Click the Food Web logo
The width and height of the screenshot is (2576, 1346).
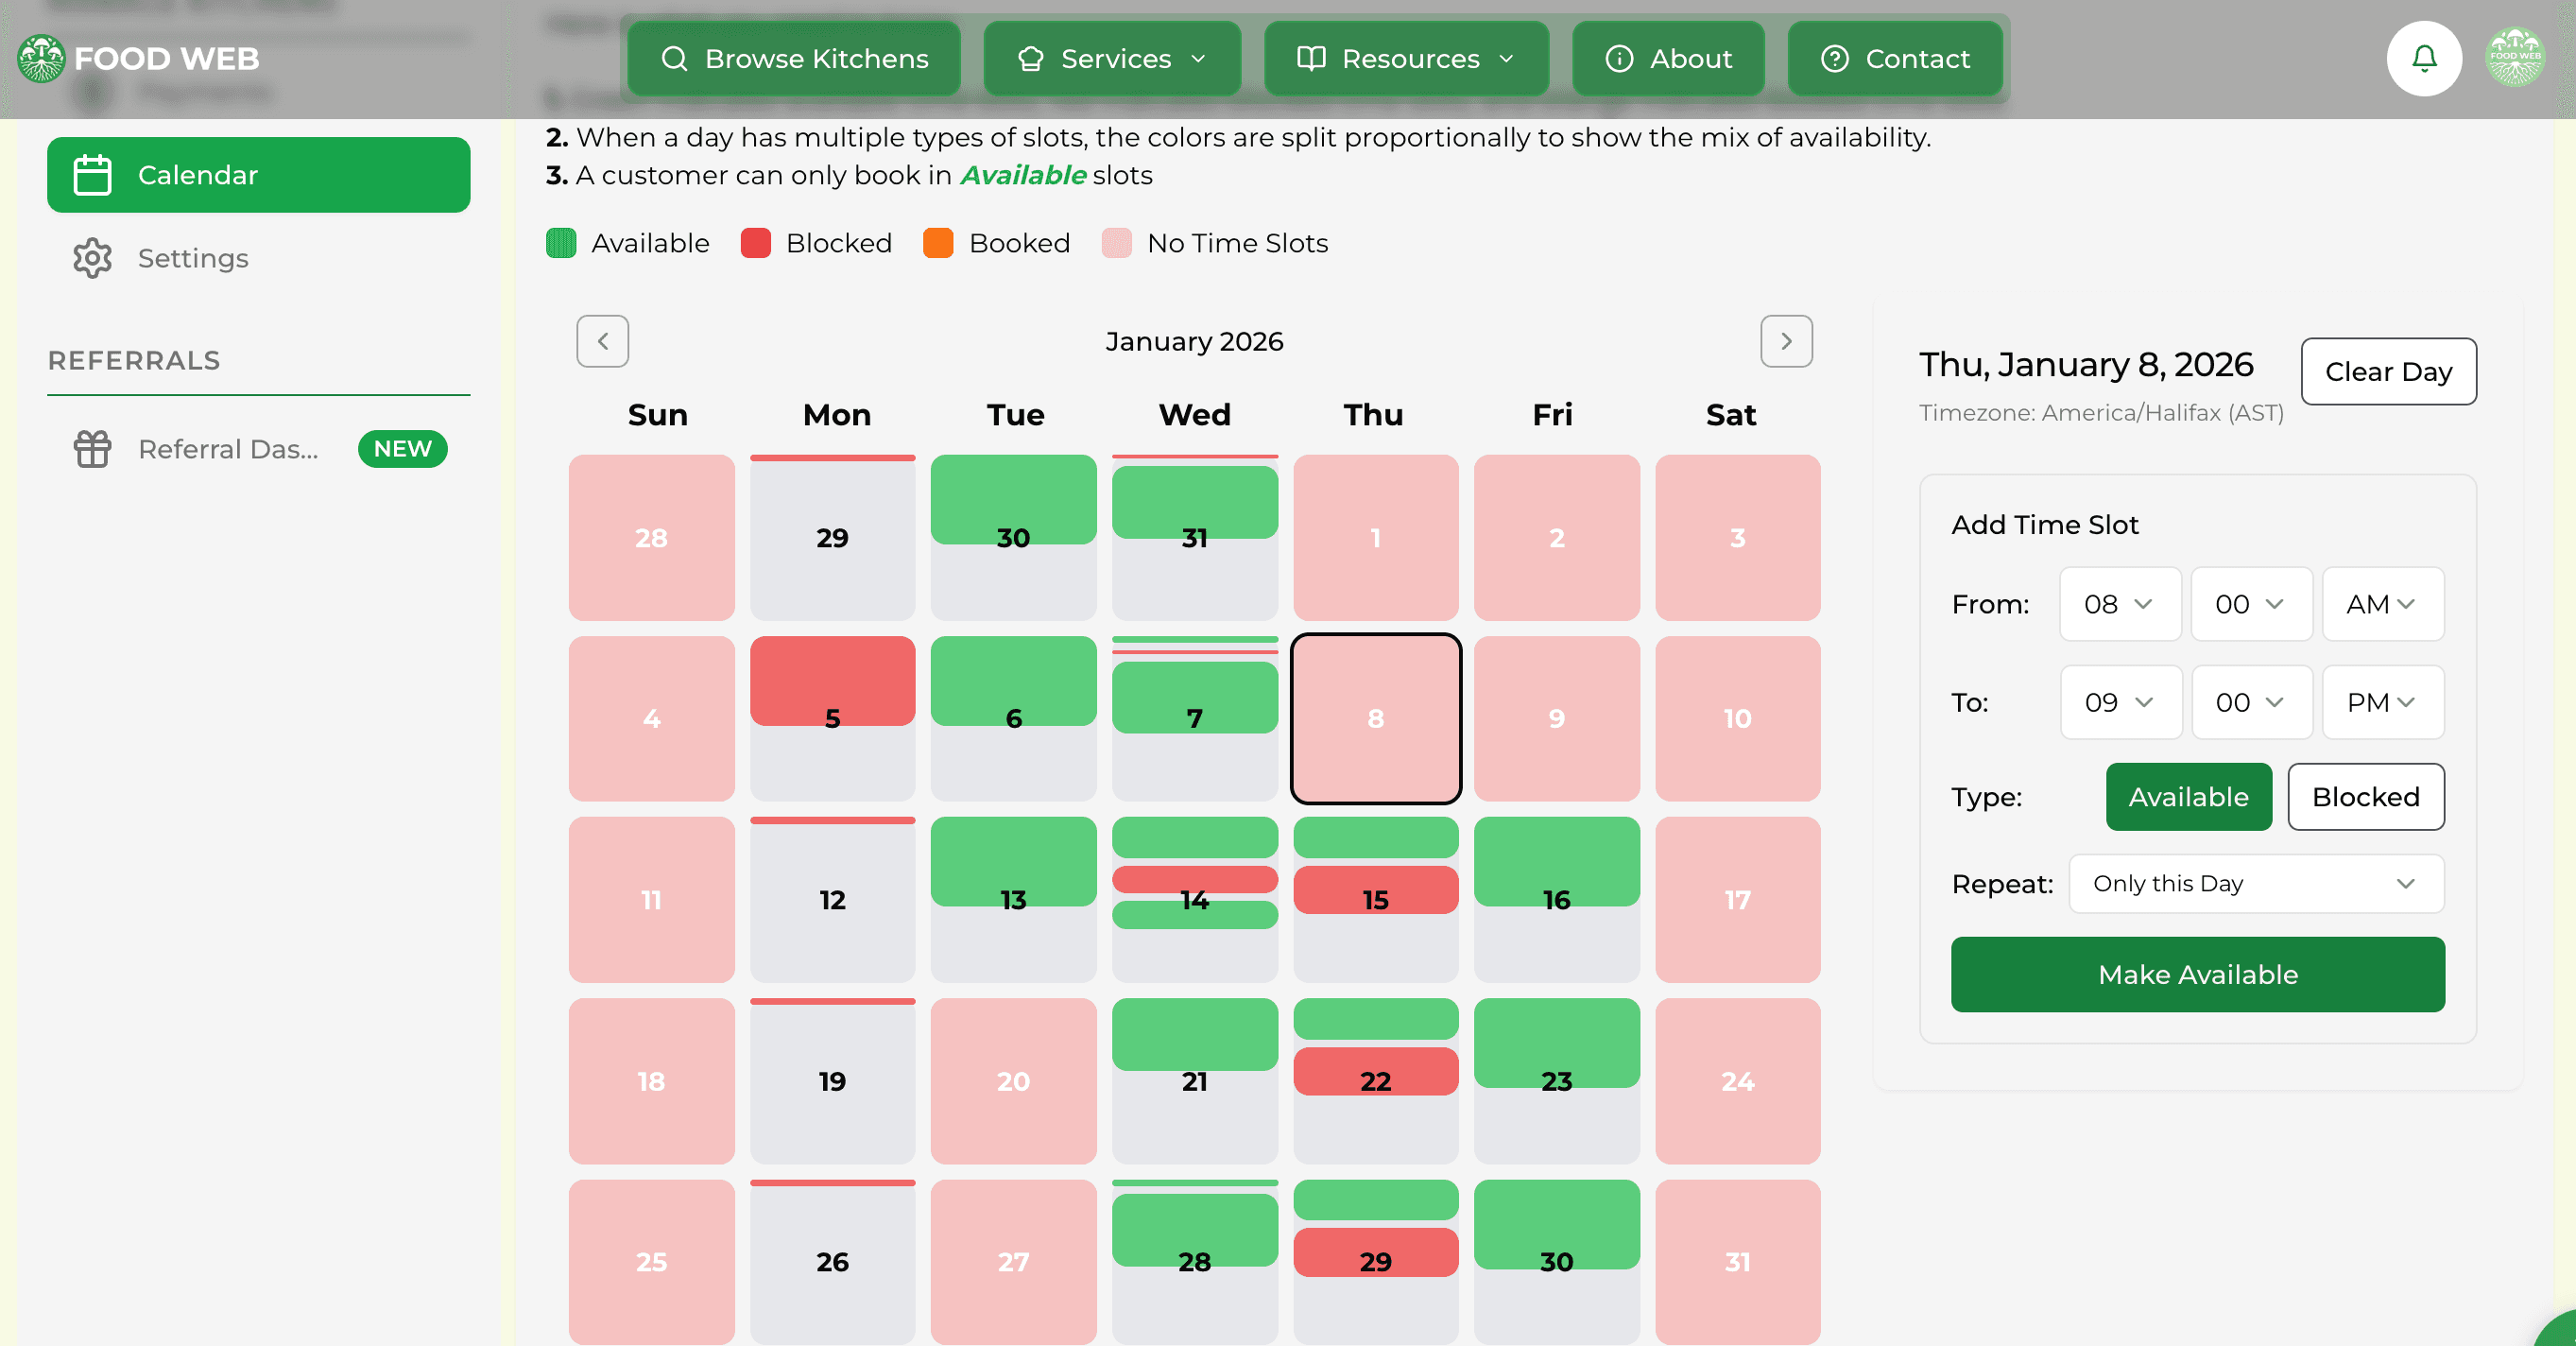coord(139,58)
